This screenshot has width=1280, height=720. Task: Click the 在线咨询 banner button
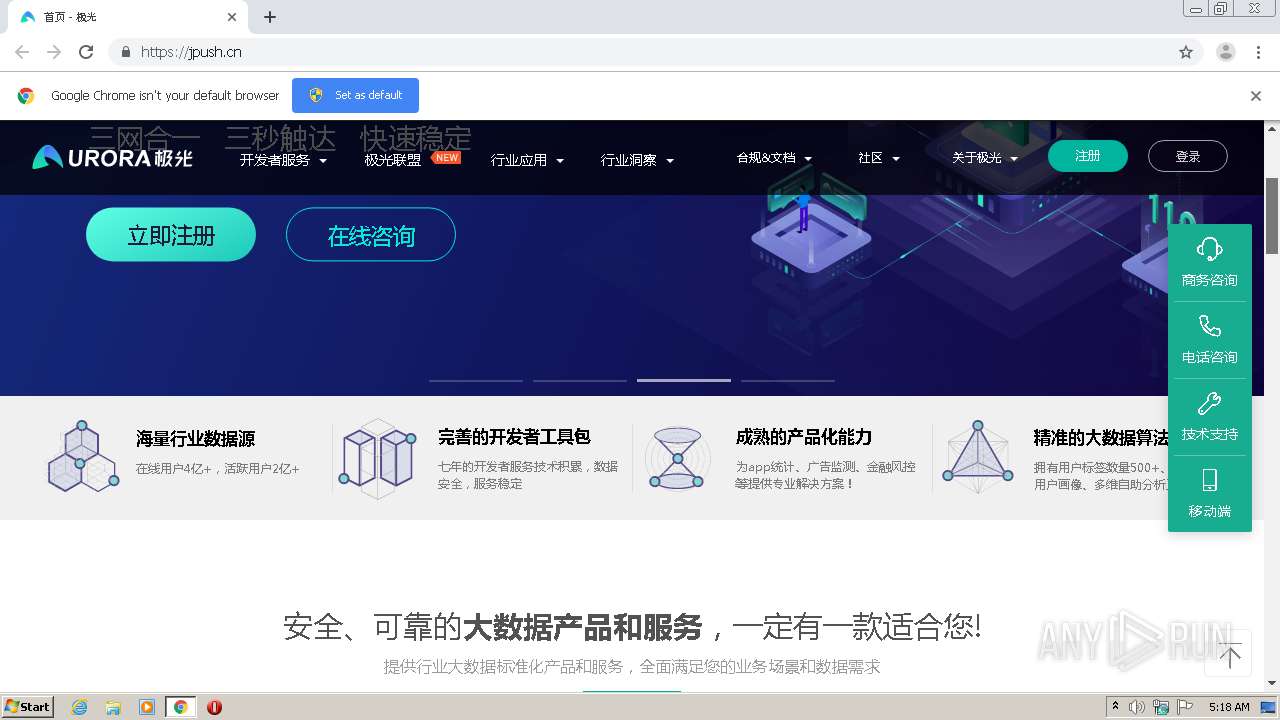point(371,235)
